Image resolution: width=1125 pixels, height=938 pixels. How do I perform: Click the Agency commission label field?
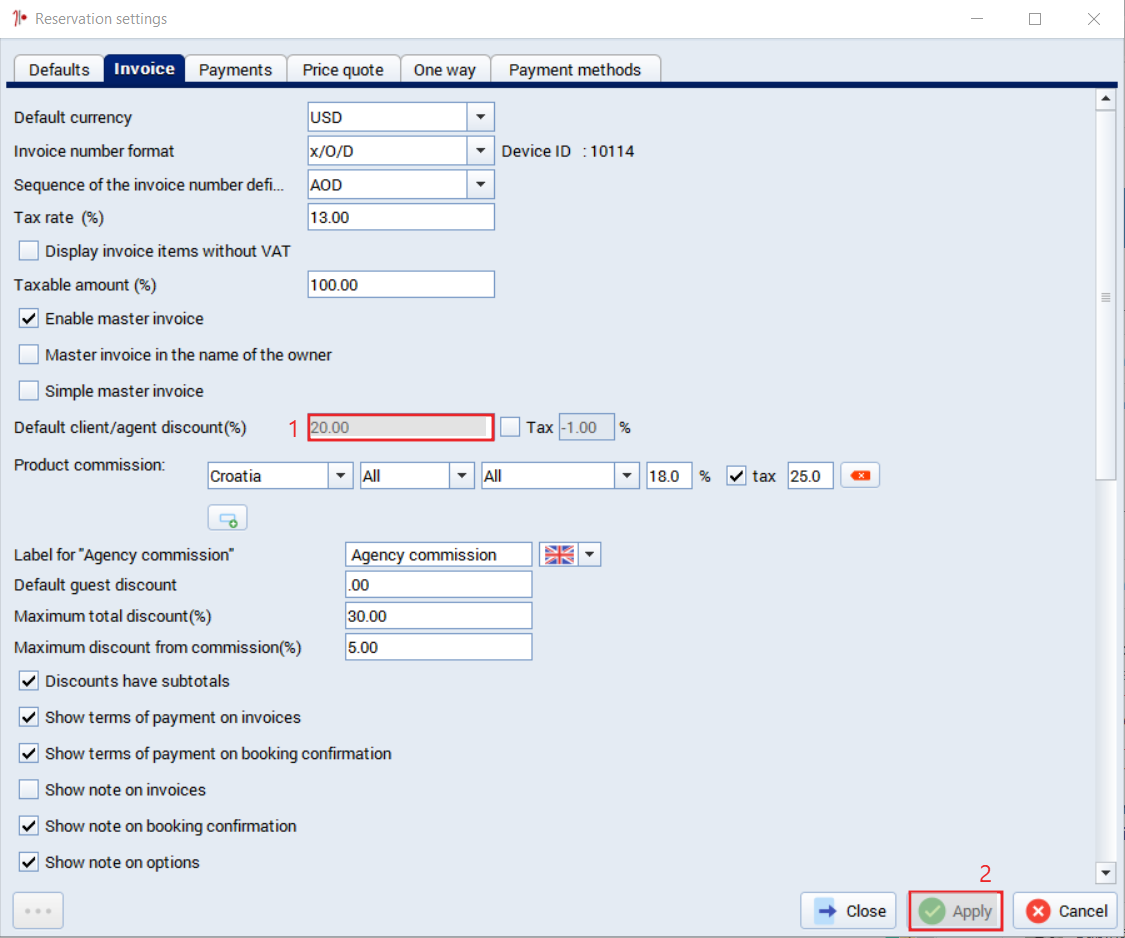click(438, 555)
